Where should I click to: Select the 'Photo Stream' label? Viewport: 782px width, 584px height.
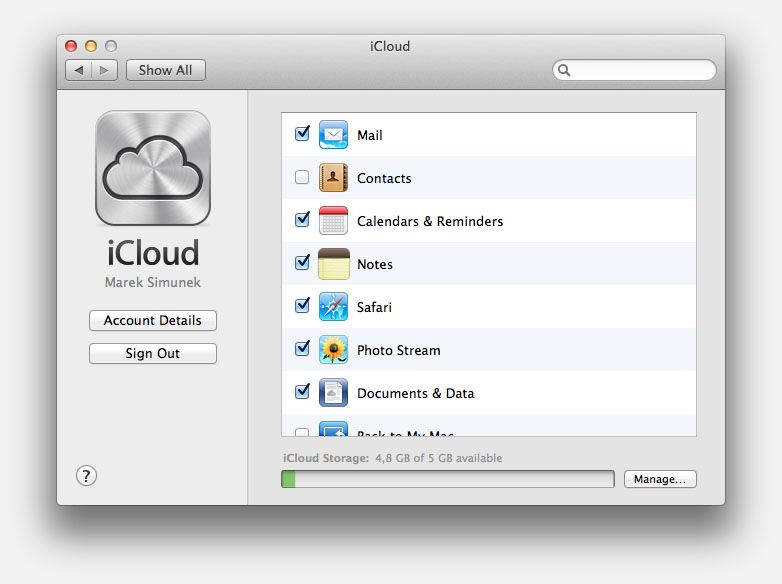(398, 350)
